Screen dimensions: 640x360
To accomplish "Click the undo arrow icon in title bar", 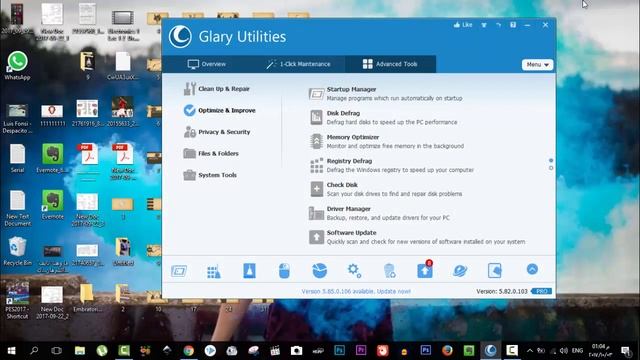I will (498, 25).
